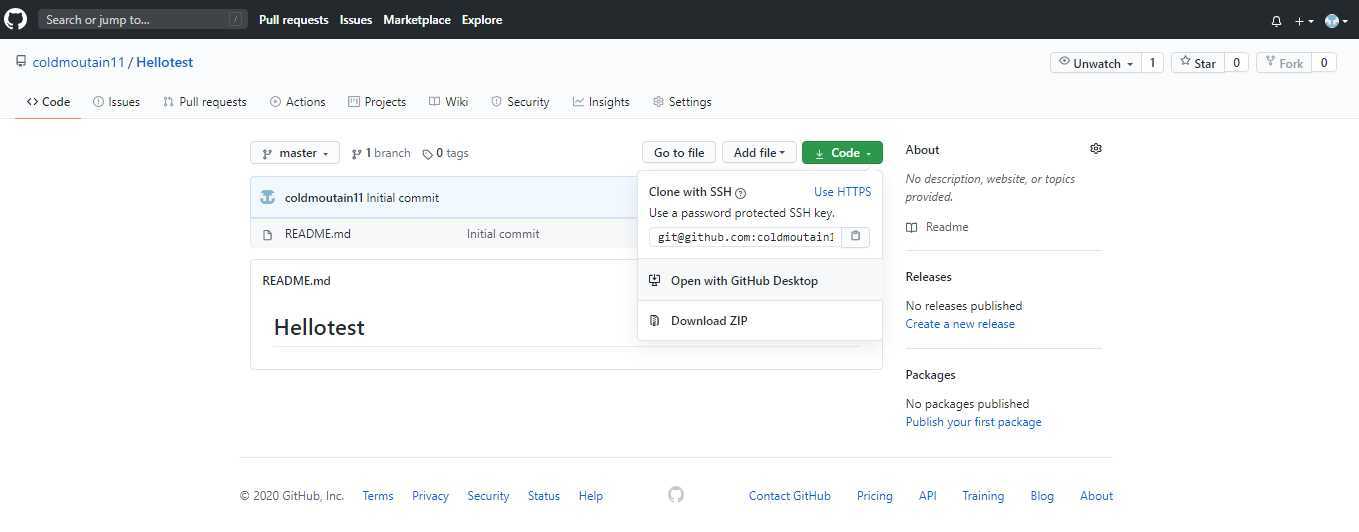Open Explore in top navigation
1359x532 pixels.
click(x=482, y=20)
